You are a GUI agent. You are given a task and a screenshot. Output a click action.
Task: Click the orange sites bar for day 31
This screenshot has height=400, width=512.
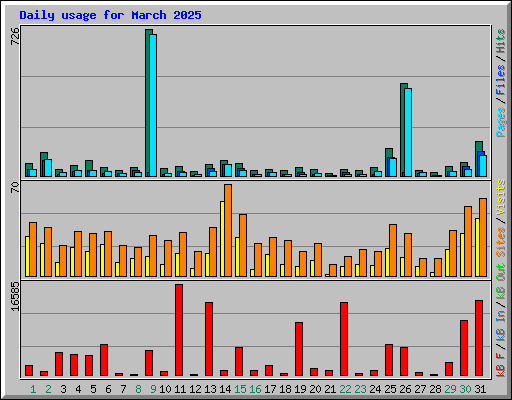[x=483, y=237]
